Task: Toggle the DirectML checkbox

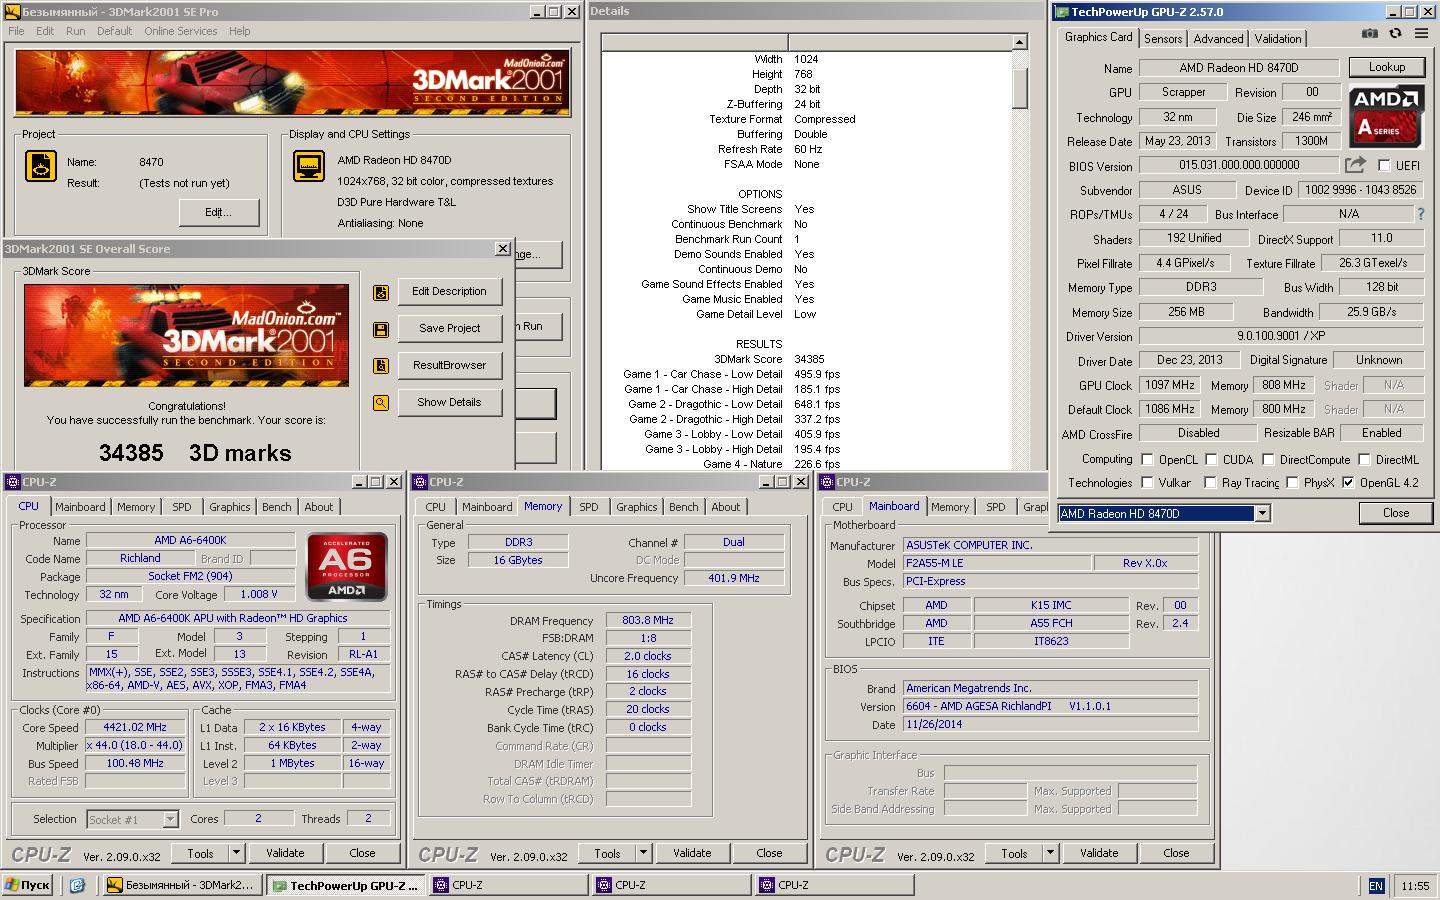Action: pos(1364,459)
